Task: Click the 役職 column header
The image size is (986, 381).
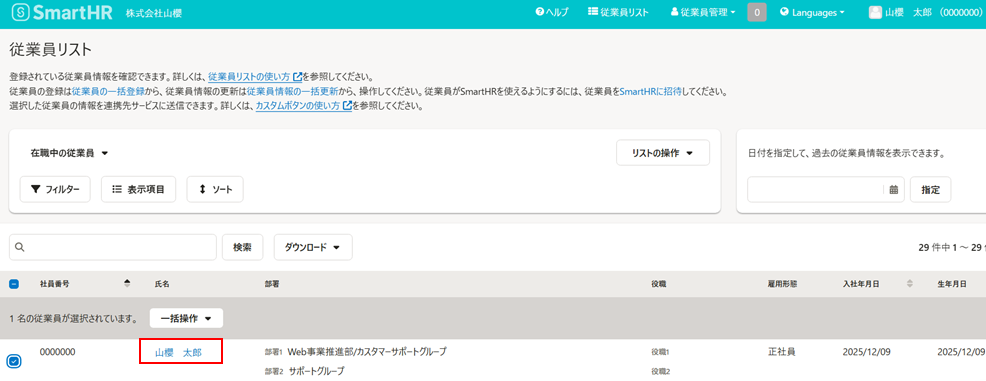Action: click(659, 284)
